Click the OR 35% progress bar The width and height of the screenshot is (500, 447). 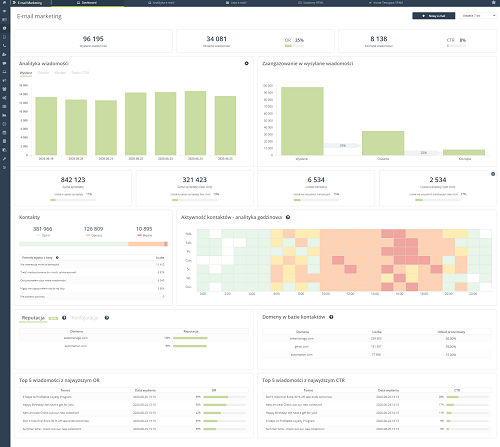coord(294,46)
